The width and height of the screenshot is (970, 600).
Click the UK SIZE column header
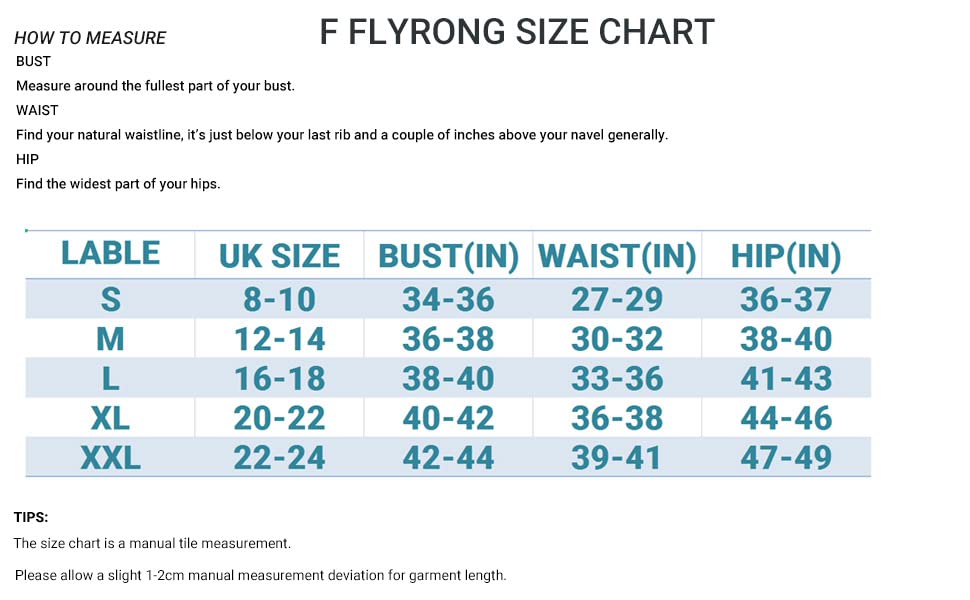point(279,256)
